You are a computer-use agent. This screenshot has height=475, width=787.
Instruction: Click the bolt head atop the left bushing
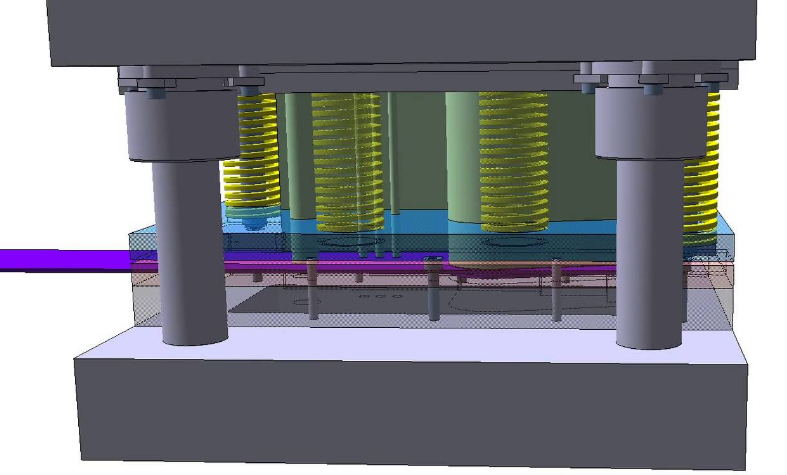point(157,90)
